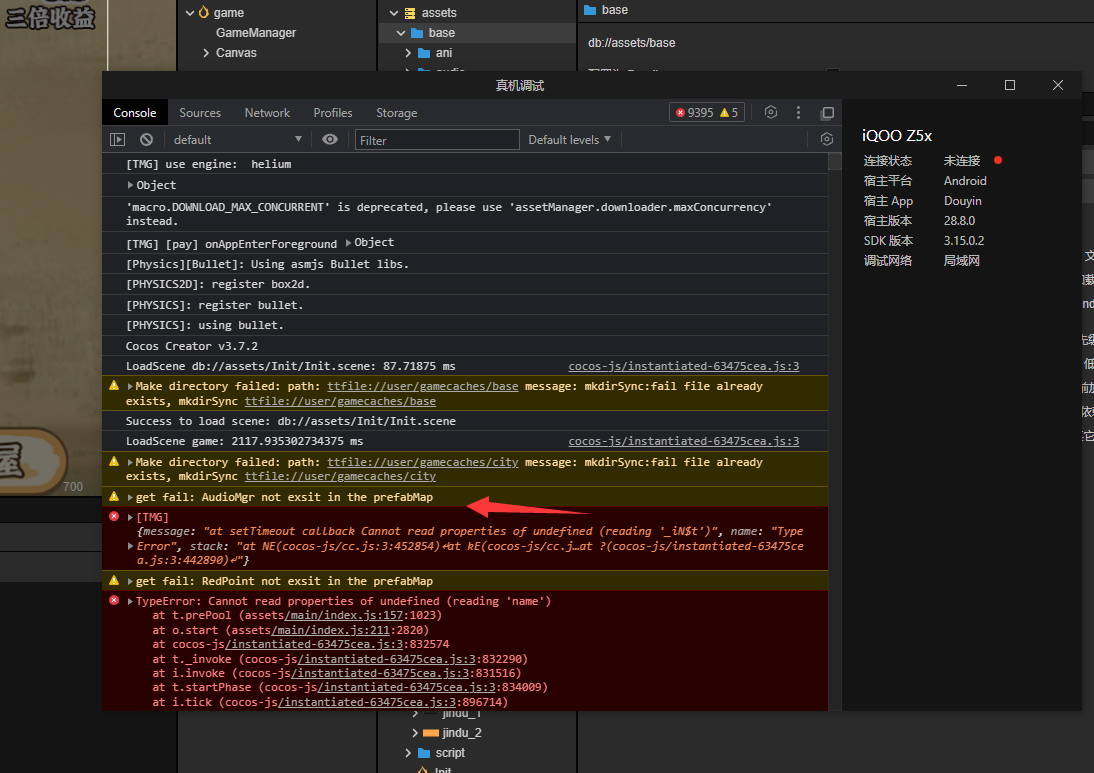Open source link next to LoadScene Init.scene

684,366
